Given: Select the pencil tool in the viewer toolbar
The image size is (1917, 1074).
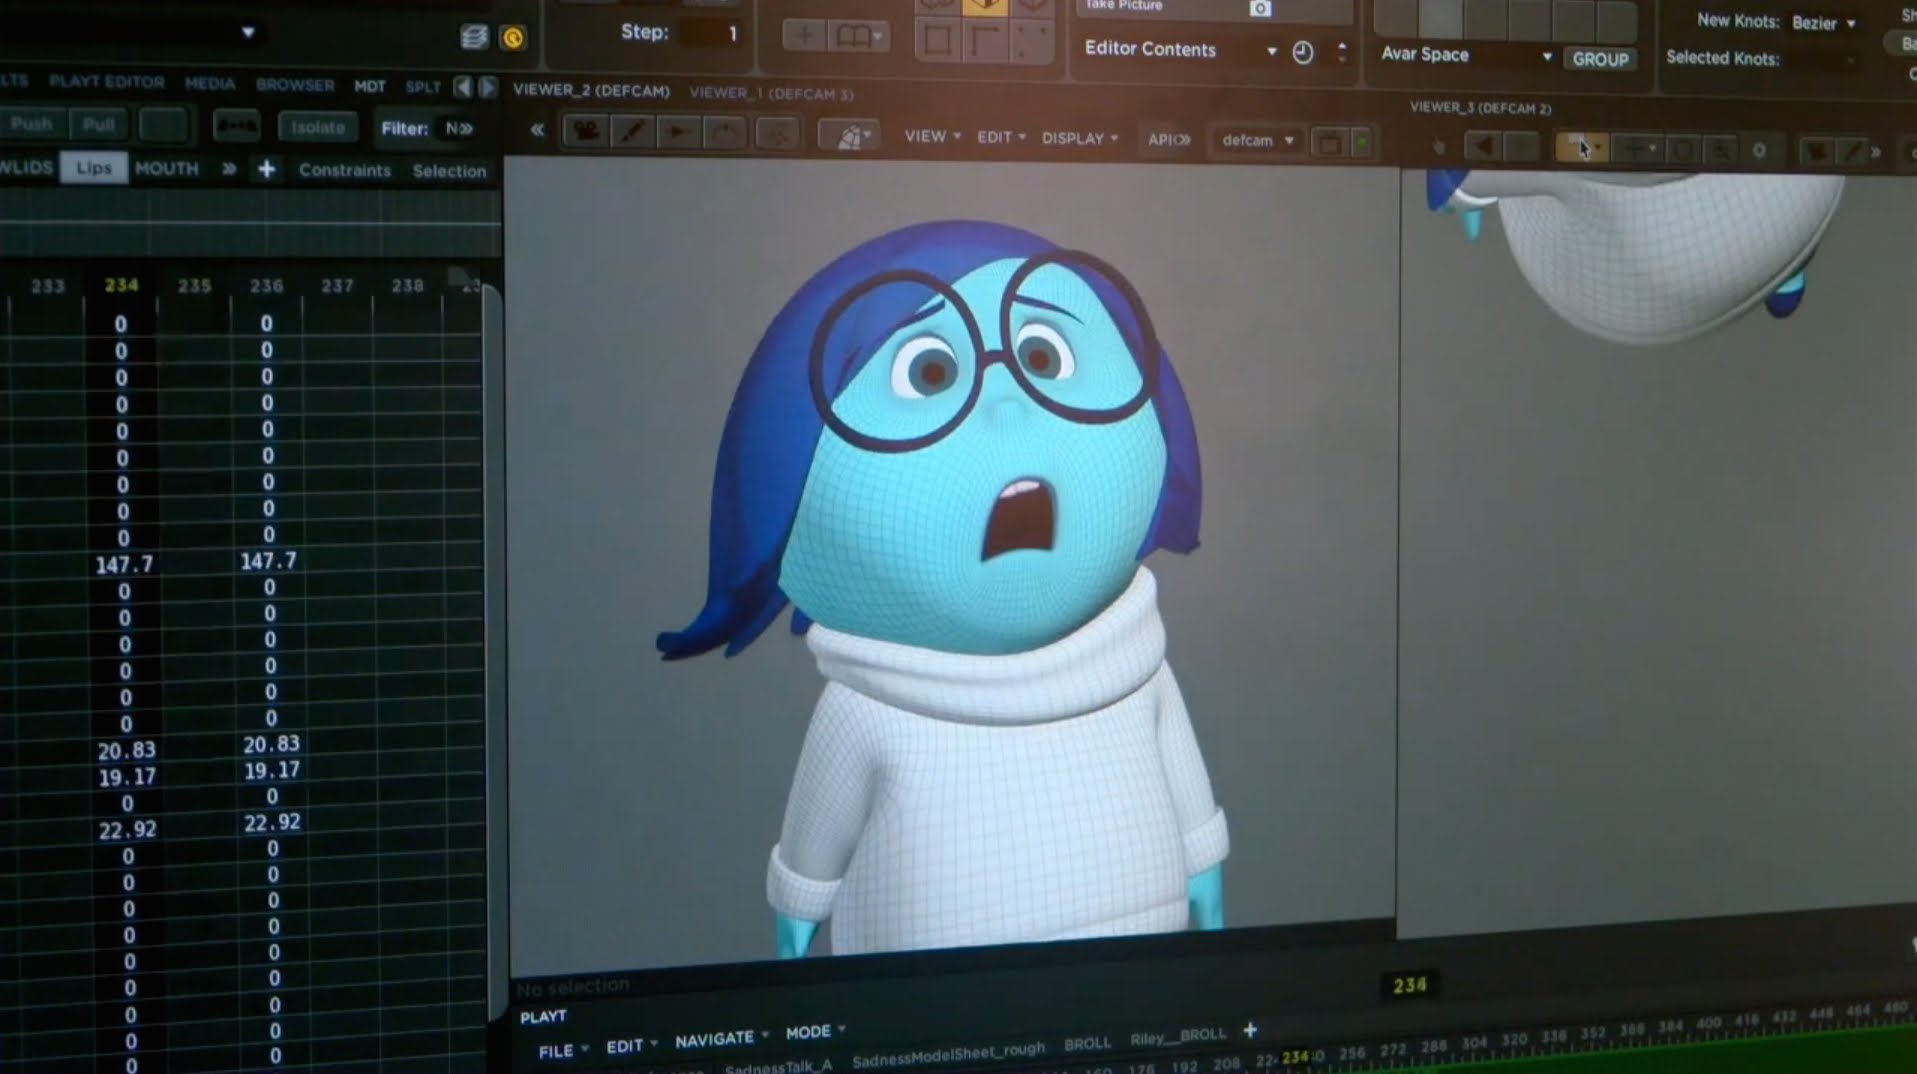Looking at the screenshot, I should (632, 132).
